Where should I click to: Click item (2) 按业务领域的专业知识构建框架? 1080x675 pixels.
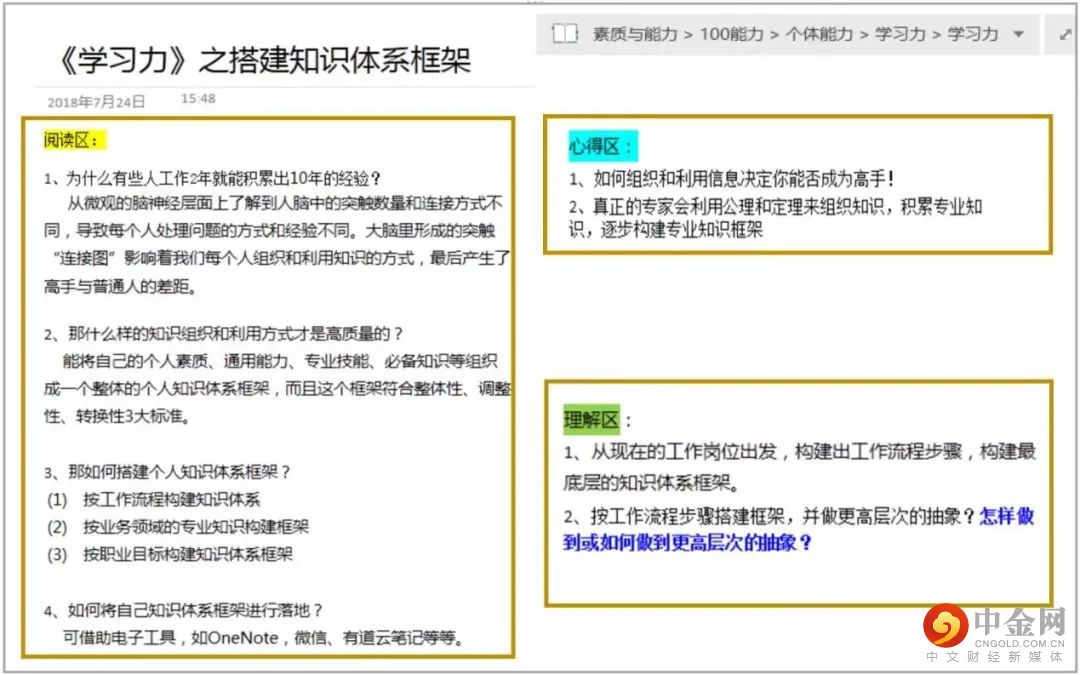(x=178, y=527)
